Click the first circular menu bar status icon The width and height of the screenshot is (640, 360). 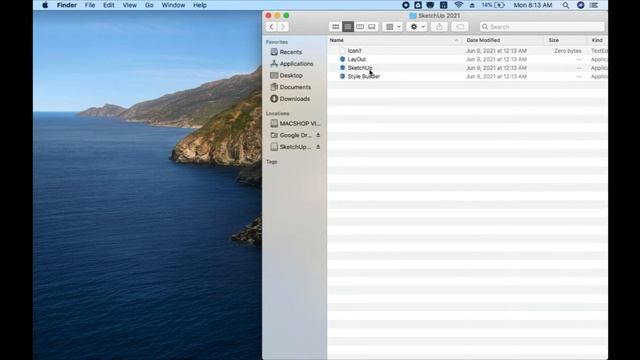(x=405, y=5)
